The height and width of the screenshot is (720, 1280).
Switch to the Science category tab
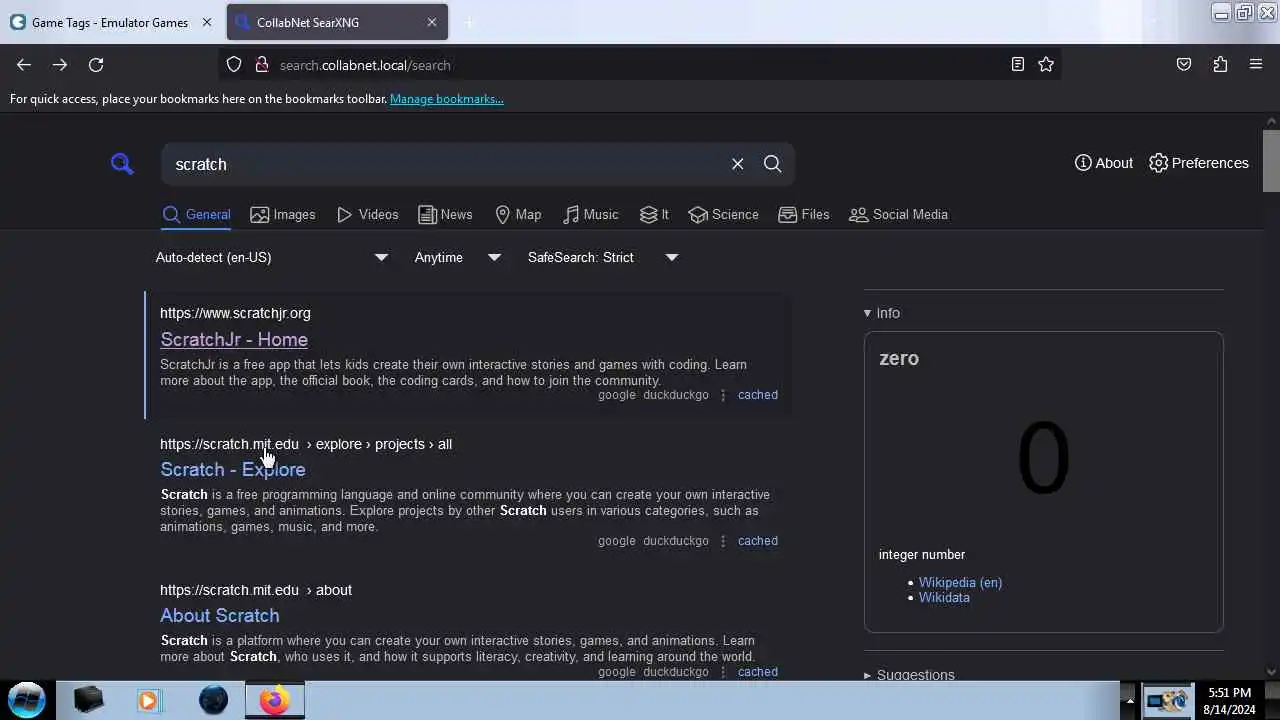(723, 214)
